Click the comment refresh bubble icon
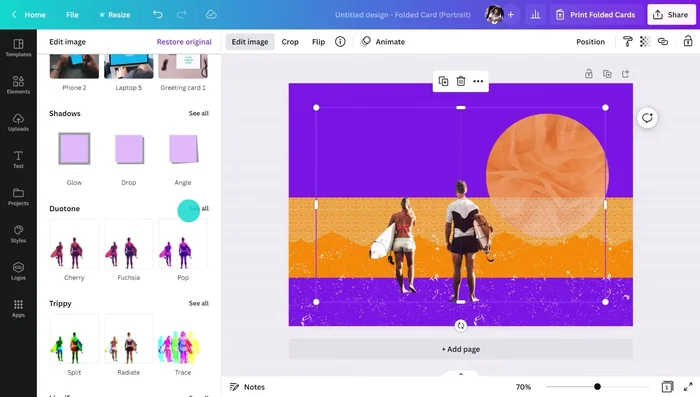 647,118
